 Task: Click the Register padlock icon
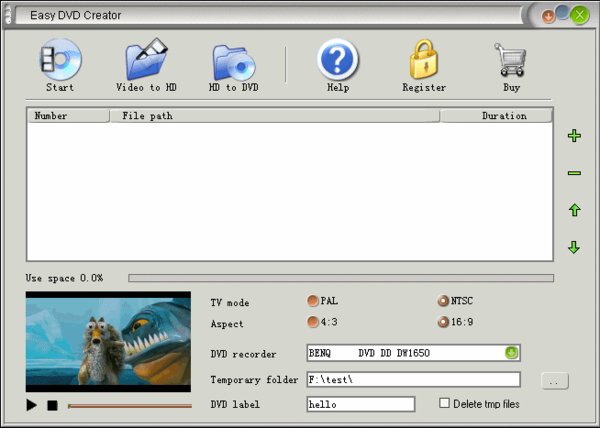point(424,59)
